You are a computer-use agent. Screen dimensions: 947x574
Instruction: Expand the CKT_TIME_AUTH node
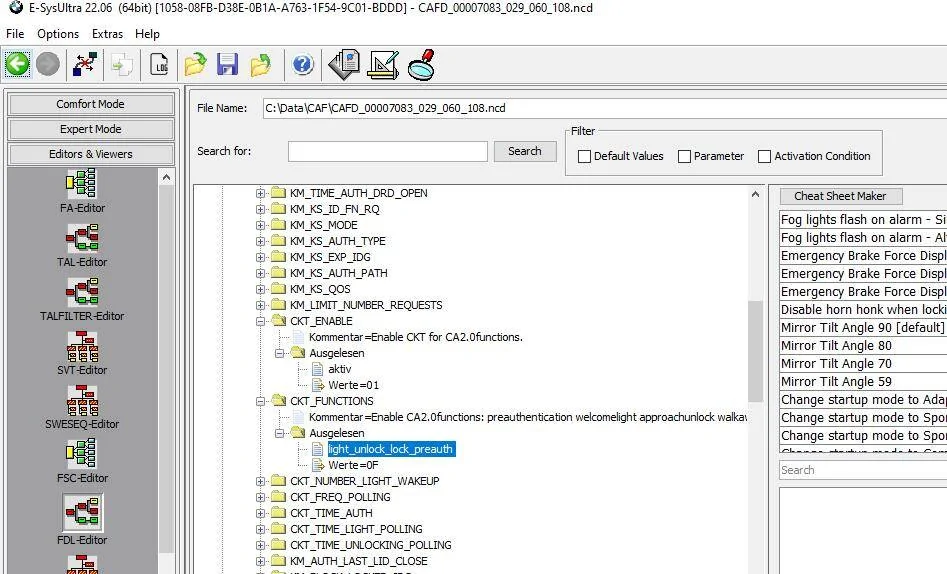pyautogui.click(x=260, y=514)
